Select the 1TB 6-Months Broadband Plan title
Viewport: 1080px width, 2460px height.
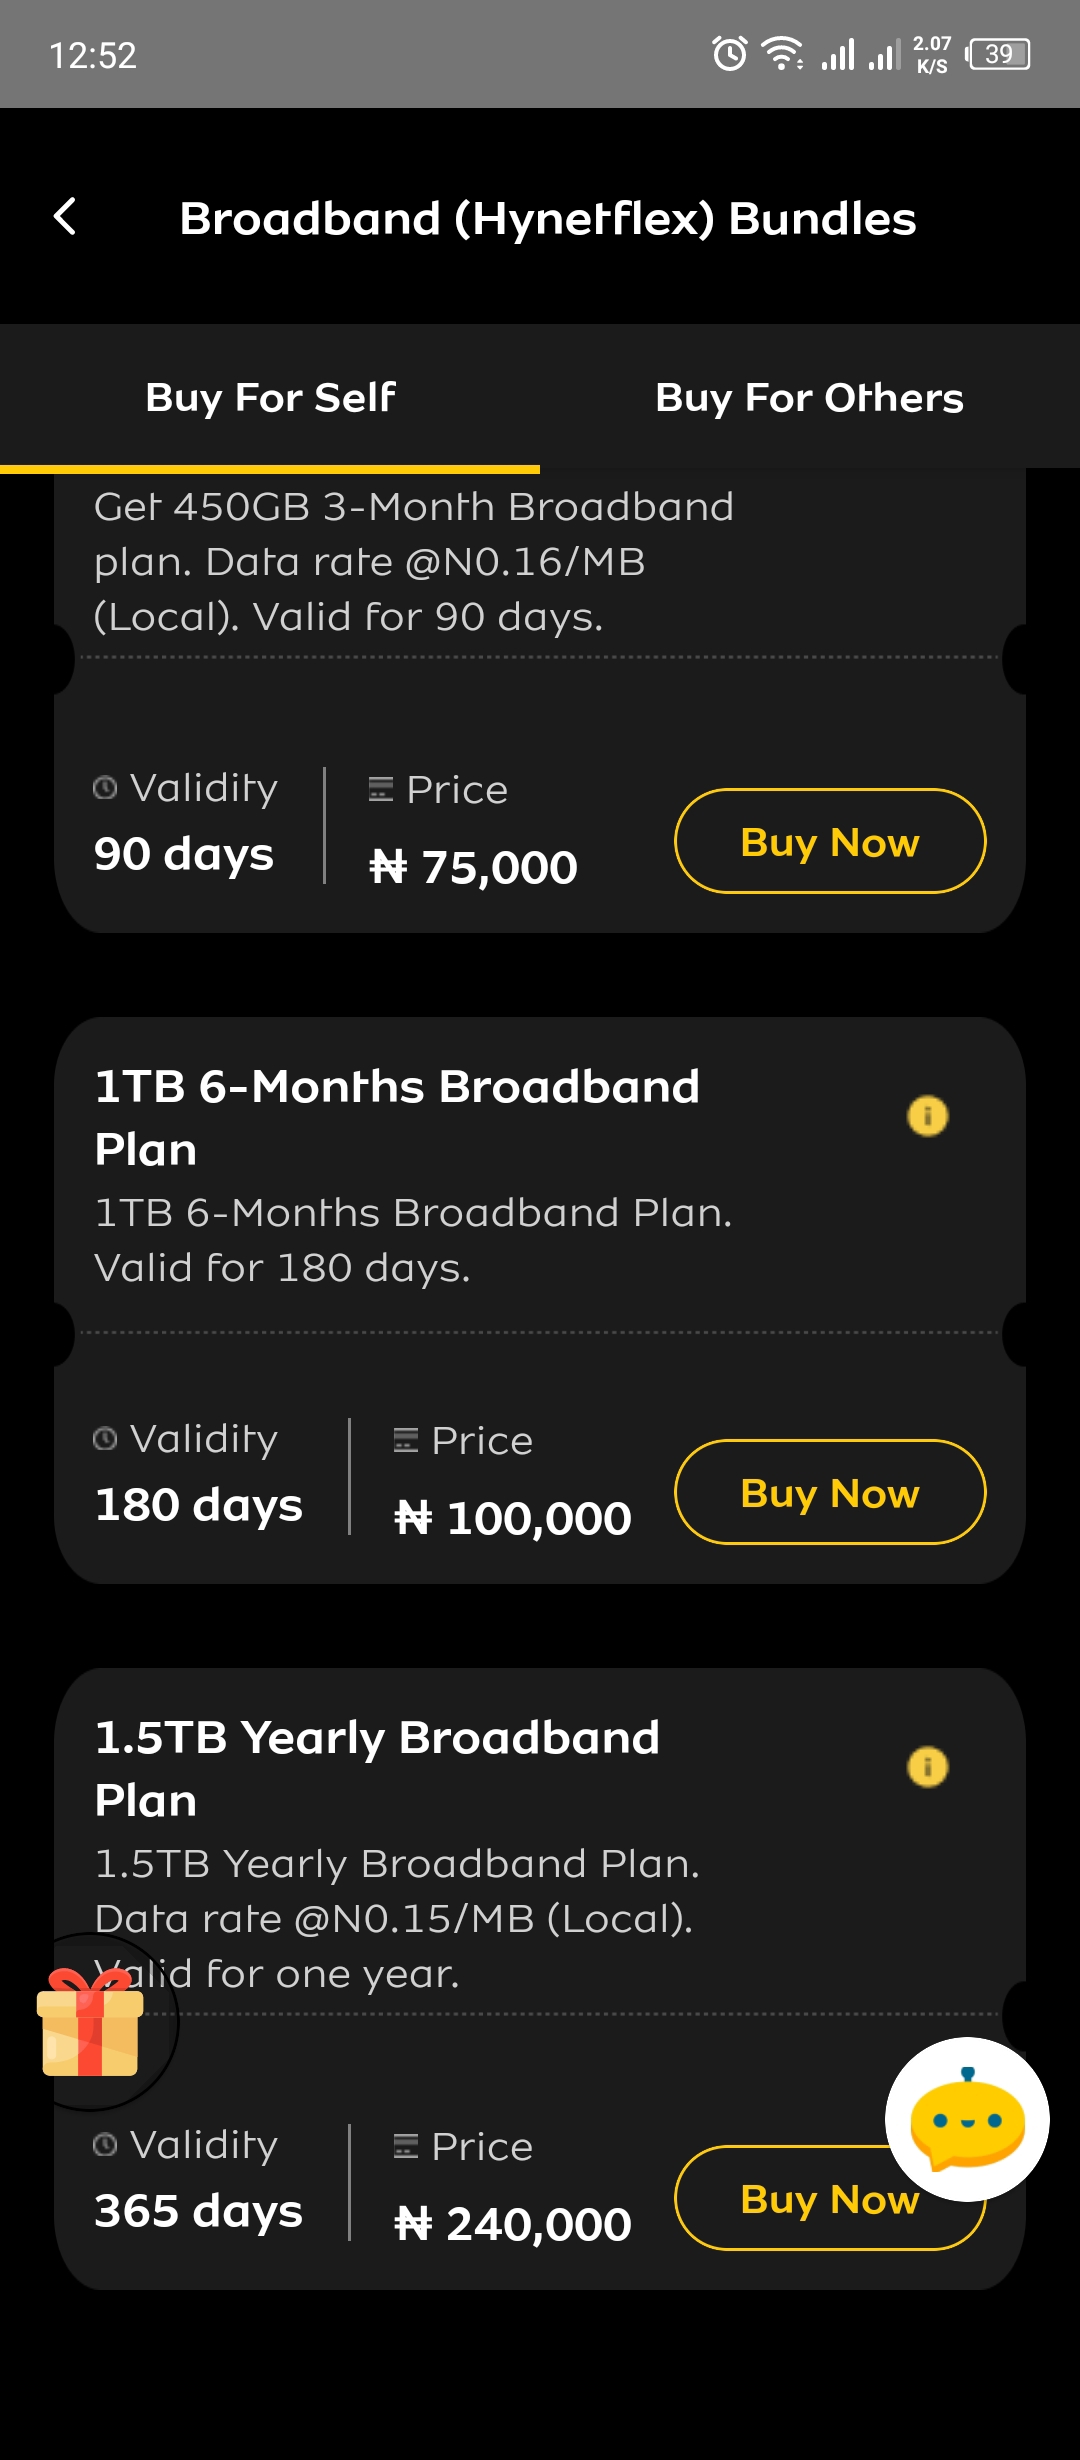tap(397, 1117)
